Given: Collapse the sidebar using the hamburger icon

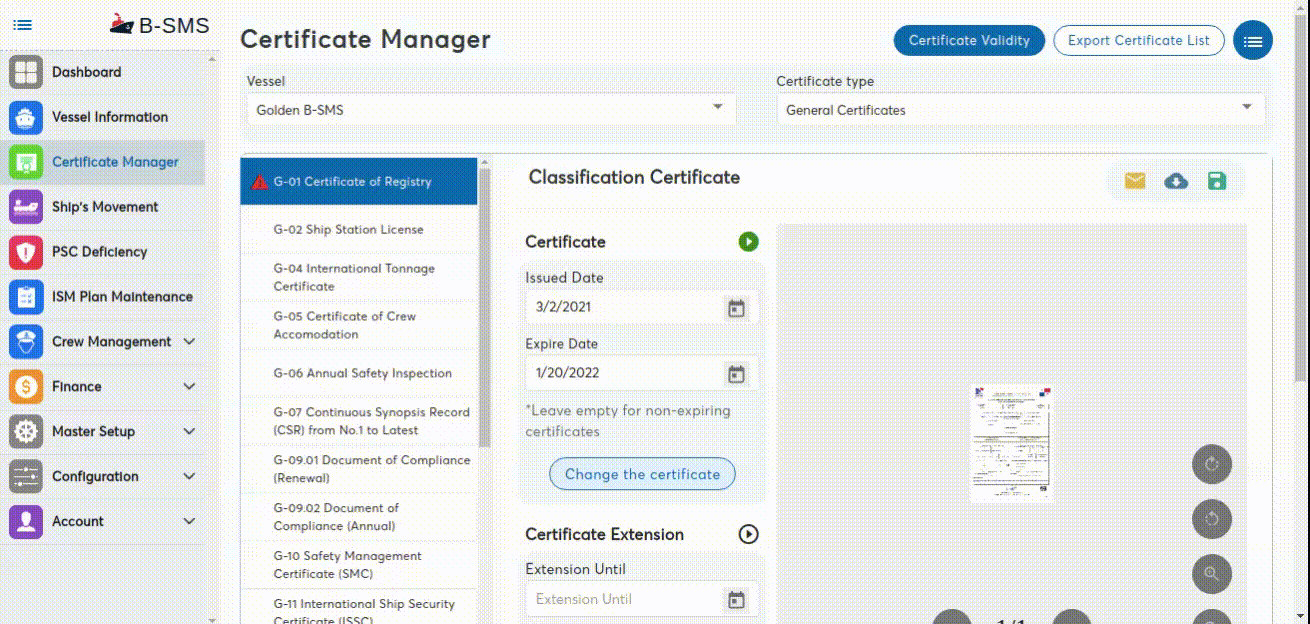Looking at the screenshot, I should (x=22, y=24).
